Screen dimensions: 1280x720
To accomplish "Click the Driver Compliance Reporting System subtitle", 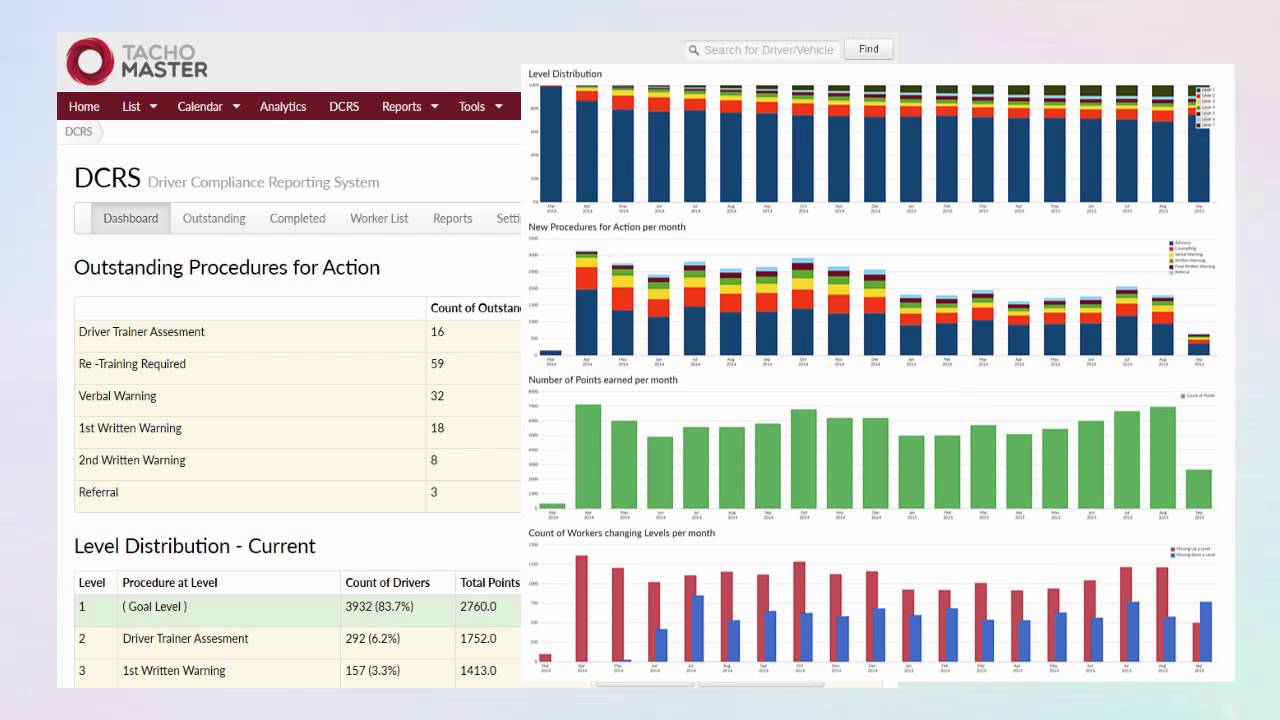I will [264, 183].
